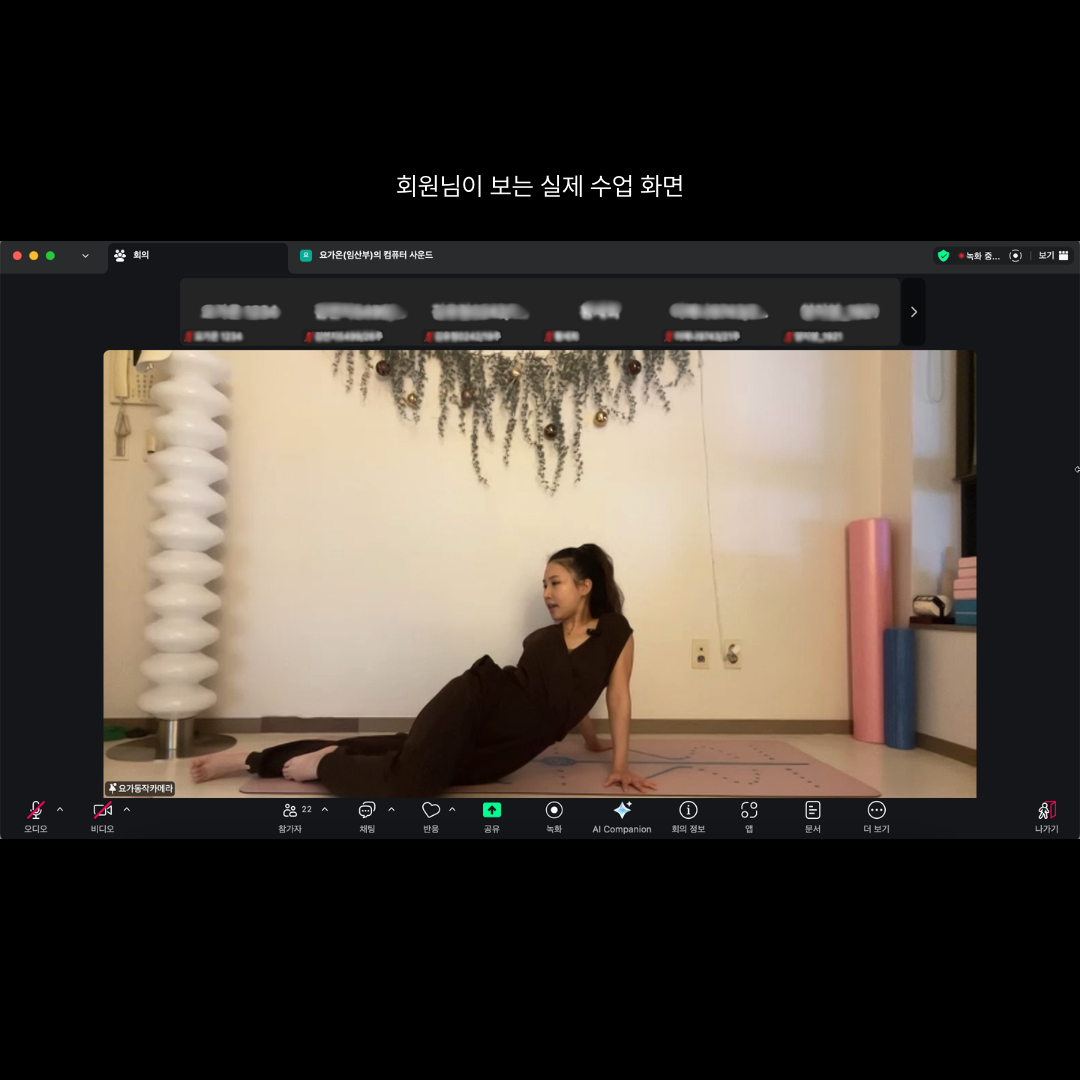The height and width of the screenshot is (1080, 1080).
Task: Click the right arrow to see more participants
Action: point(913,311)
